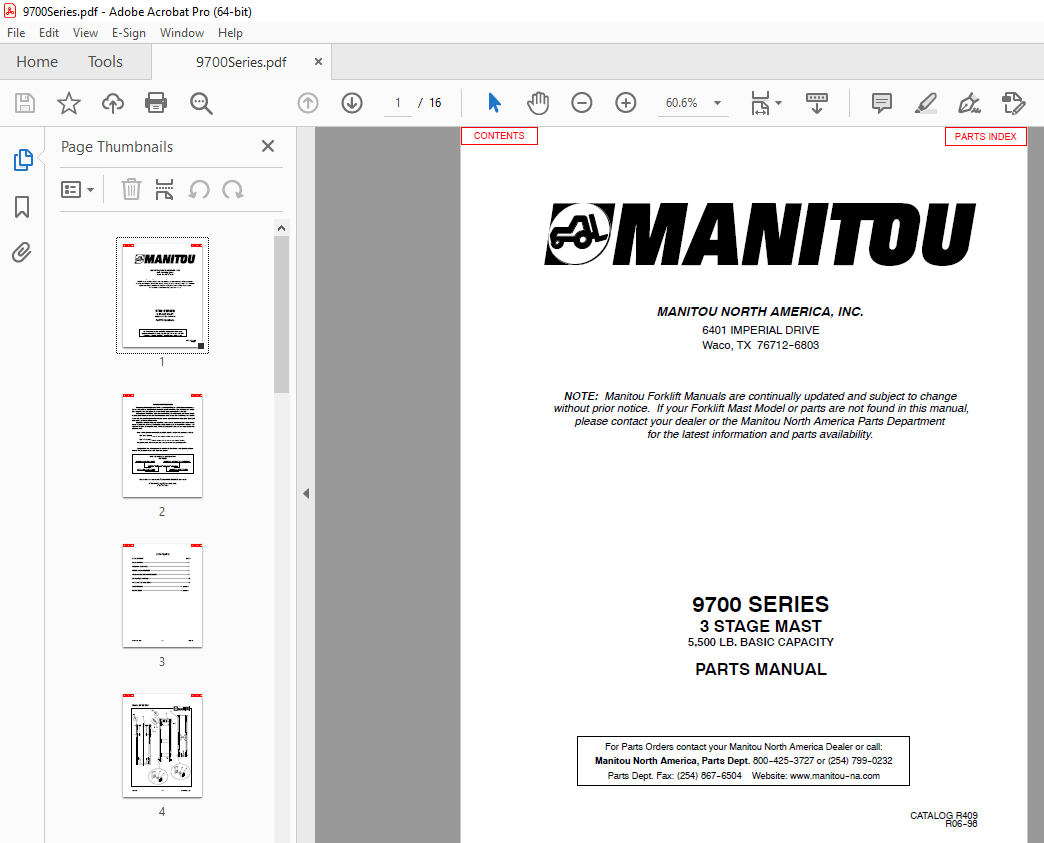Print the document with printer icon

pyautogui.click(x=156, y=103)
